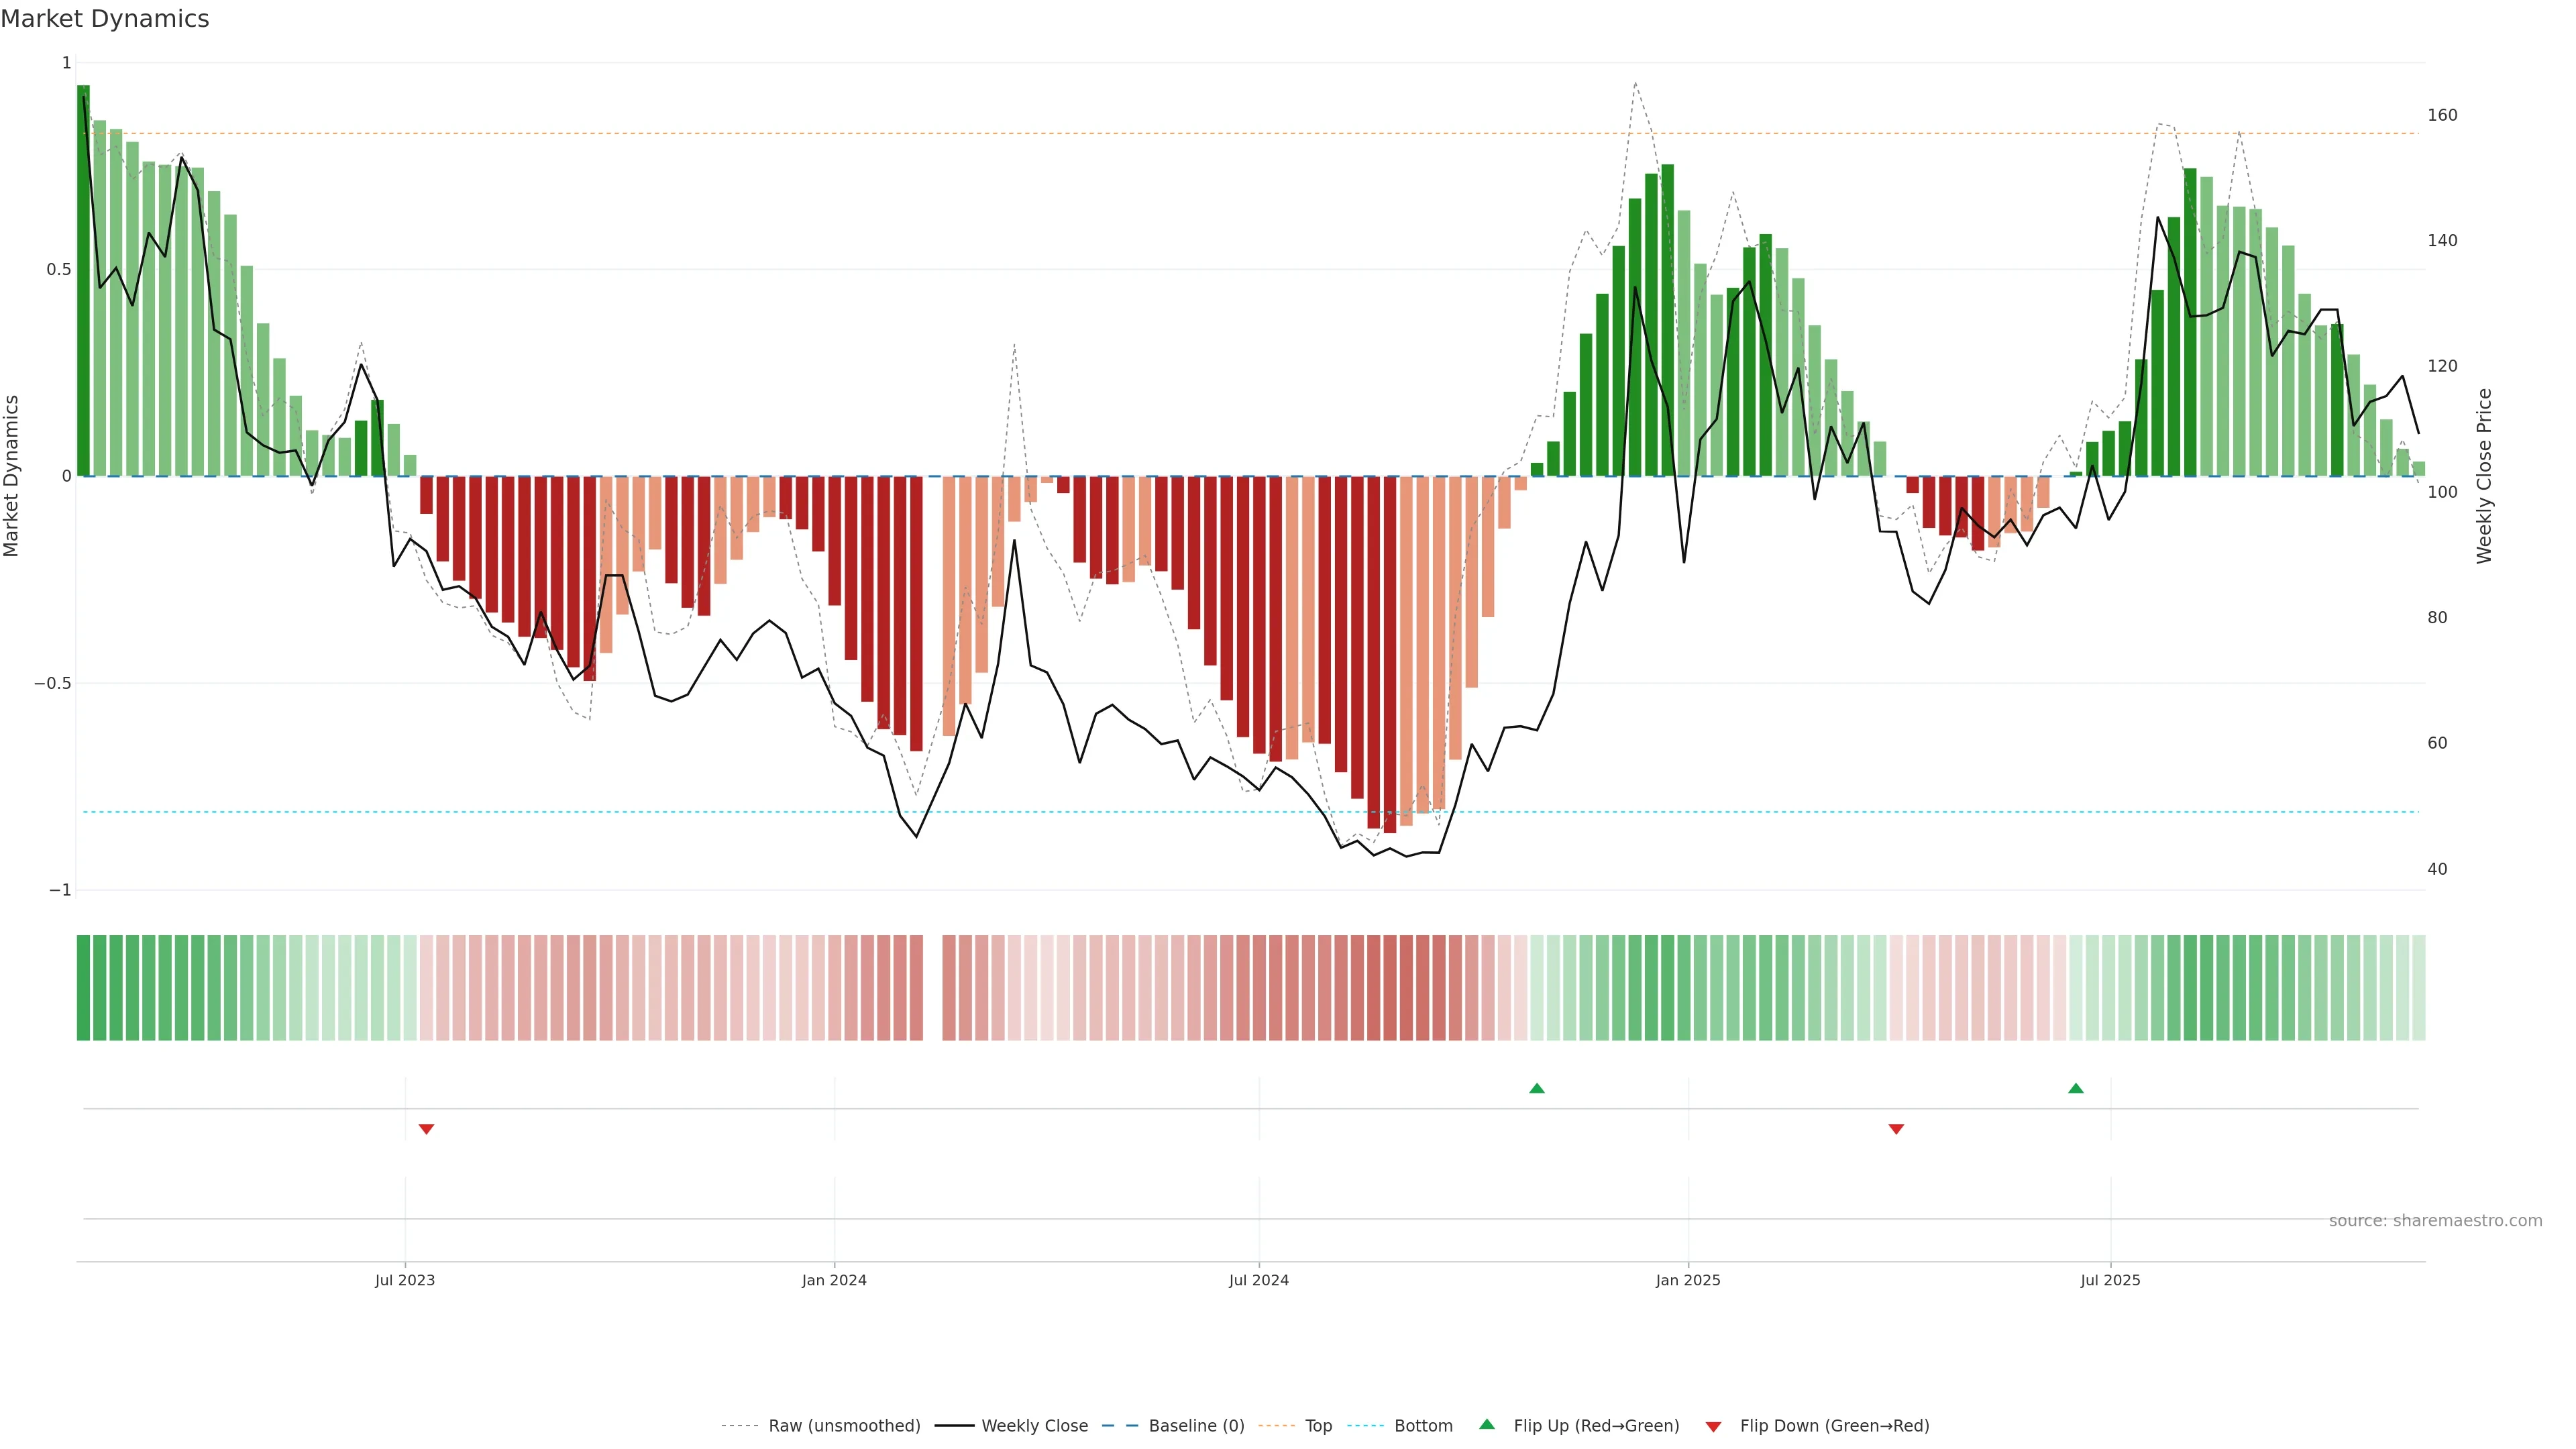Click the red Flip Down marker near Jul 2023
Viewport: 2576px width, 1449px height.
pyautogui.click(x=426, y=1129)
